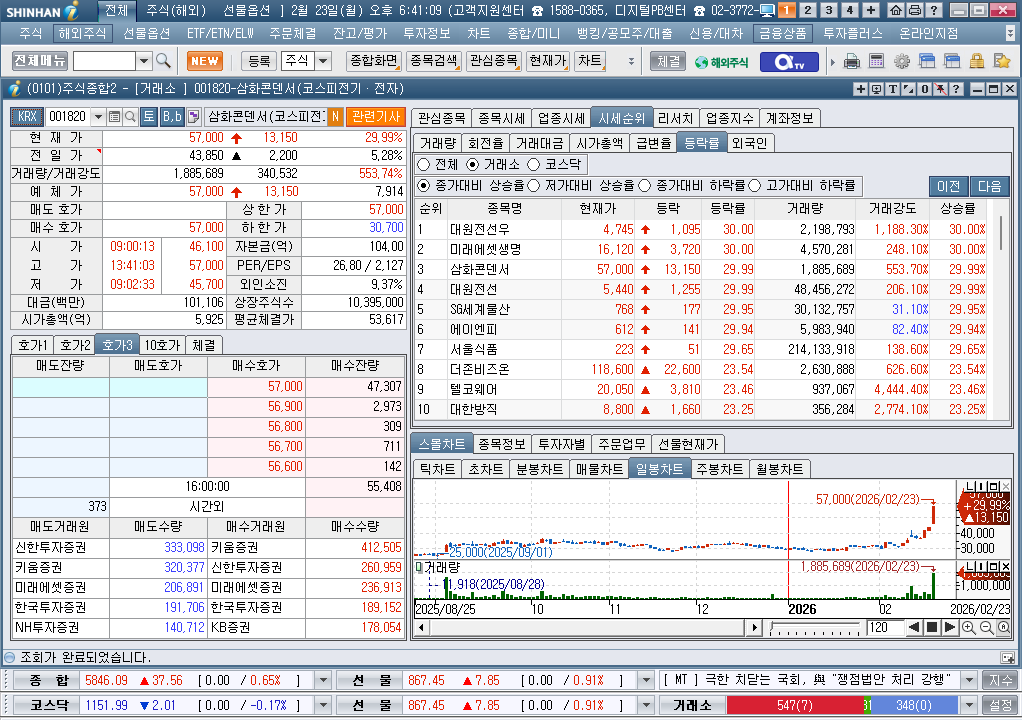This screenshot has width=1022, height=720.
Task: Click the chart bar count field showing 120
Action: pos(884,627)
